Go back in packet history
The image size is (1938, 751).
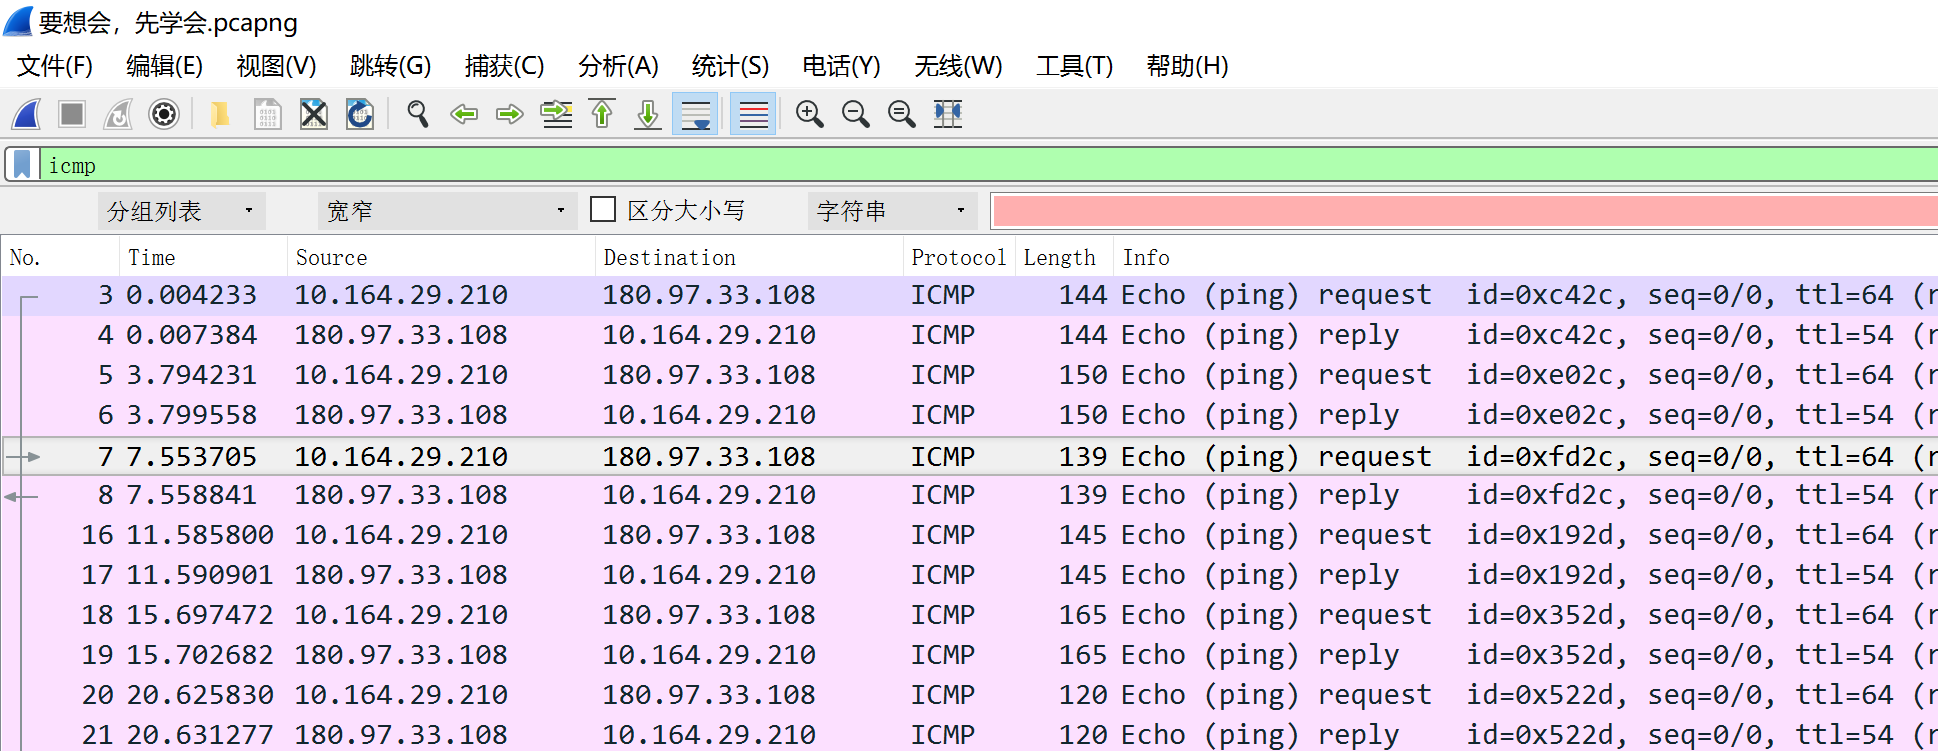pos(464,114)
